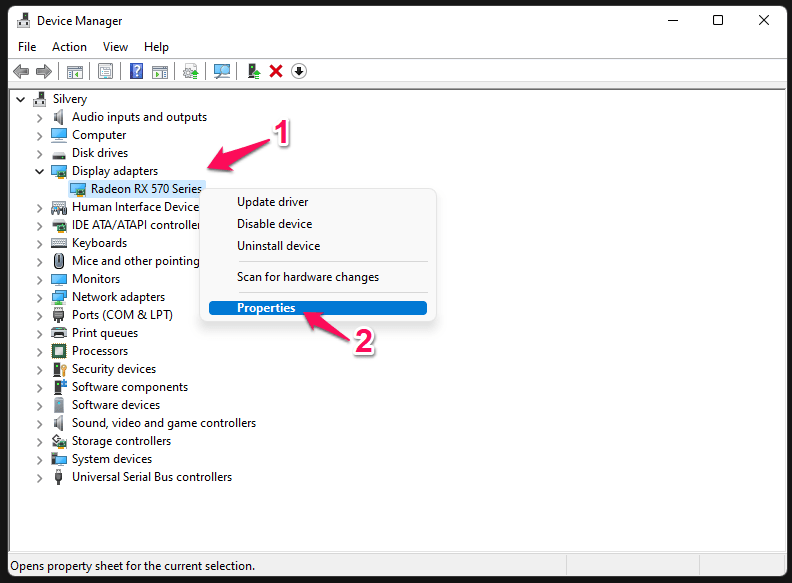This screenshot has height=583, width=792.
Task: Open the Action menu
Action: pos(69,47)
